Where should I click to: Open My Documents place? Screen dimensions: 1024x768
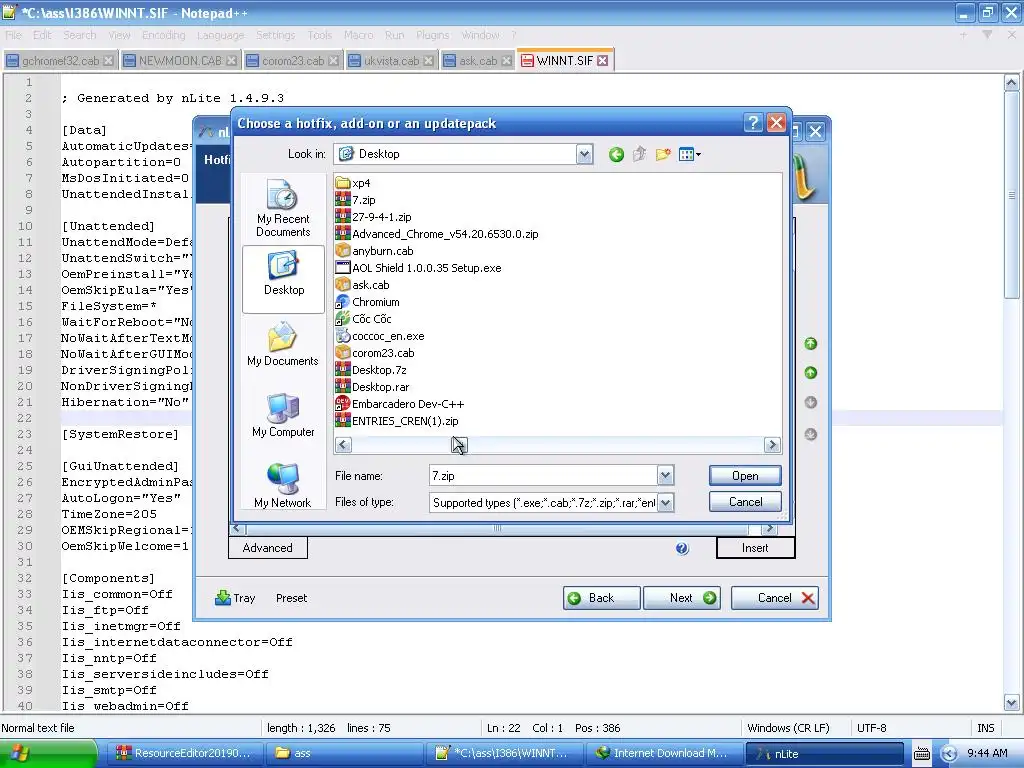pyautogui.click(x=283, y=344)
